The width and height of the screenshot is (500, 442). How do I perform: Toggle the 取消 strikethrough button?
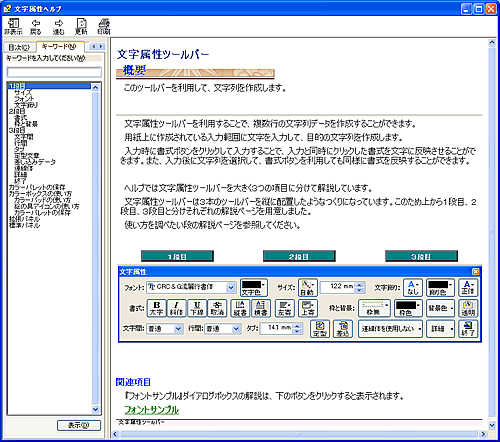click(x=217, y=308)
